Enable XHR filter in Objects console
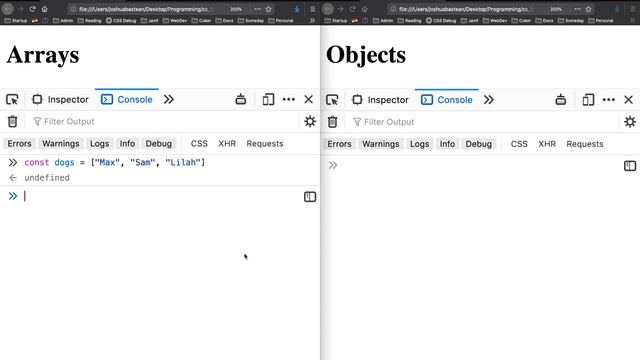 (x=547, y=144)
